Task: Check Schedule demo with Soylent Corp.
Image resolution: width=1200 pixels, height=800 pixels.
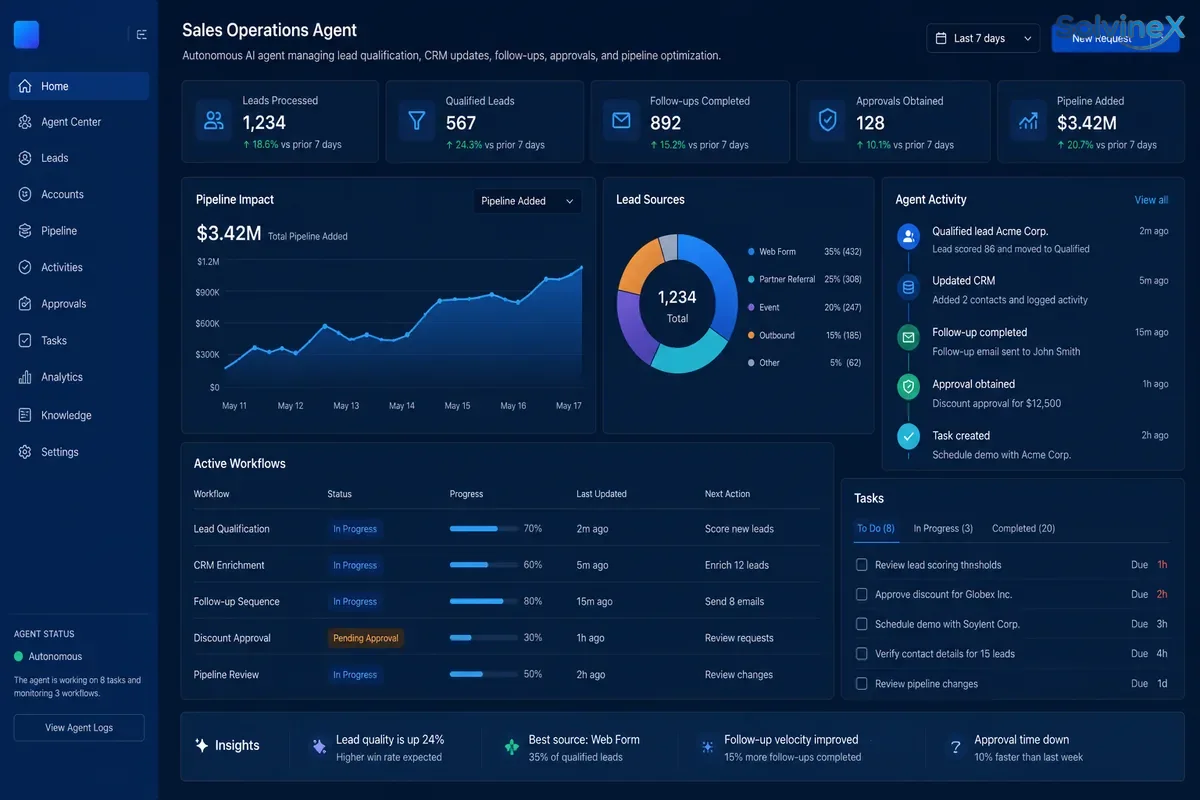Action: coord(861,624)
